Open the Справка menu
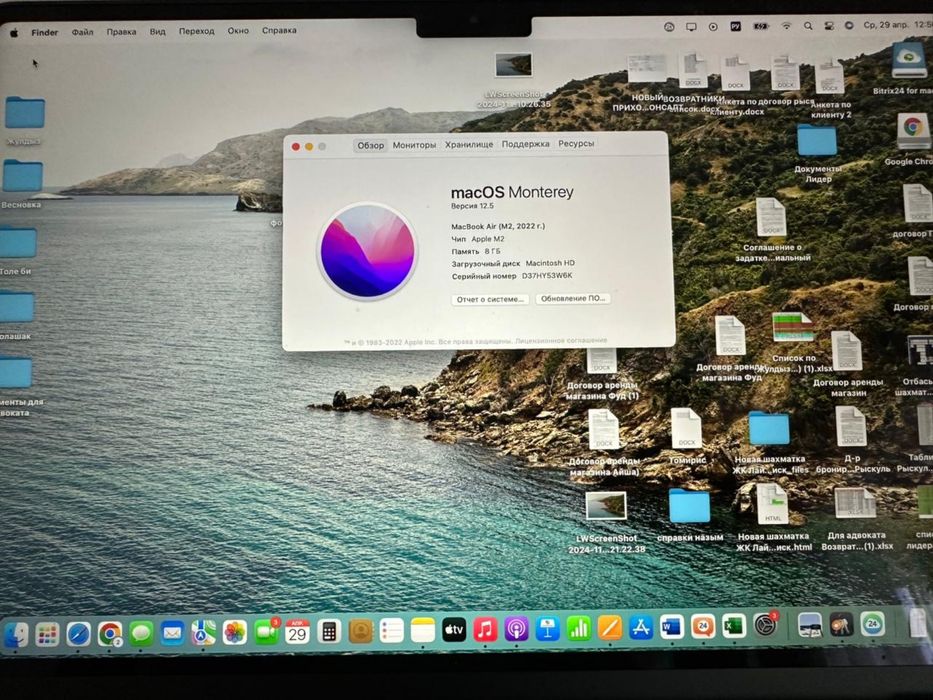The image size is (933, 700). pyautogui.click(x=279, y=30)
